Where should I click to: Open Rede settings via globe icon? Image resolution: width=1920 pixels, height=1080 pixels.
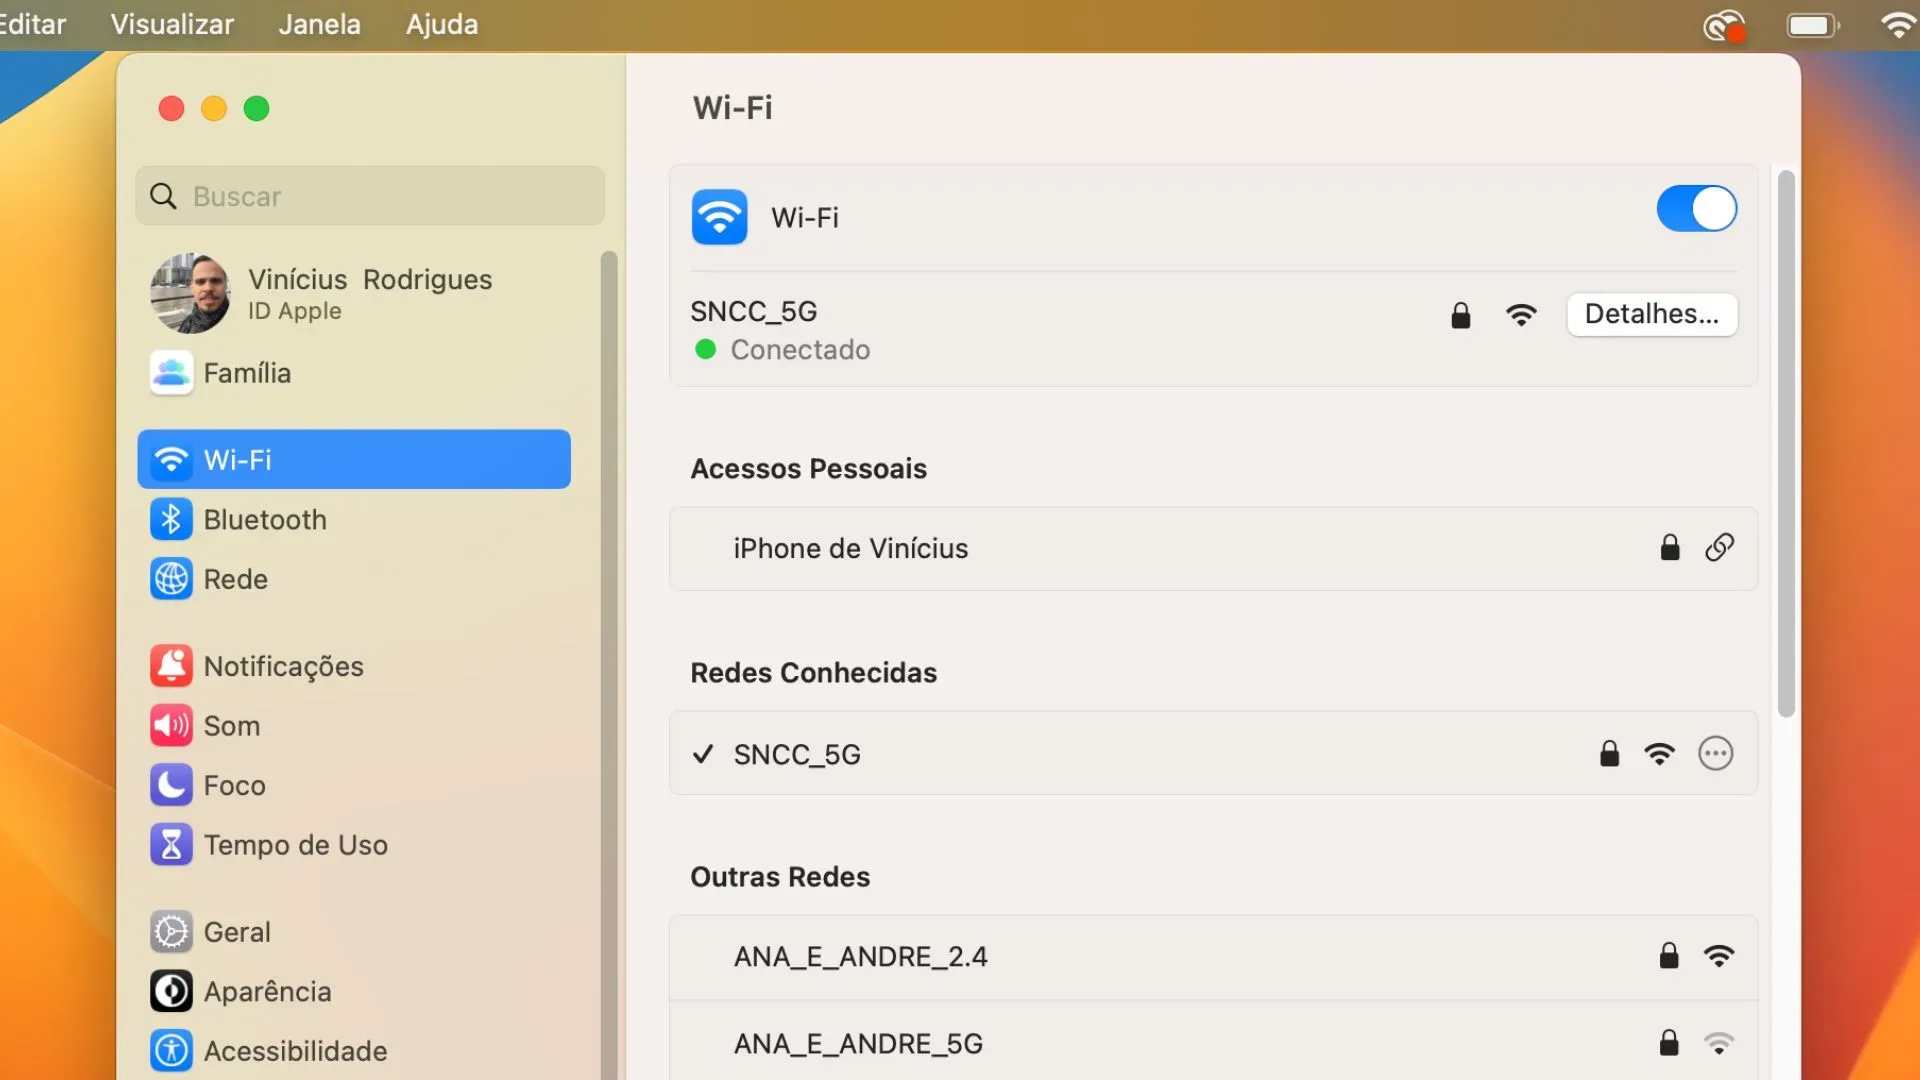pyautogui.click(x=171, y=579)
